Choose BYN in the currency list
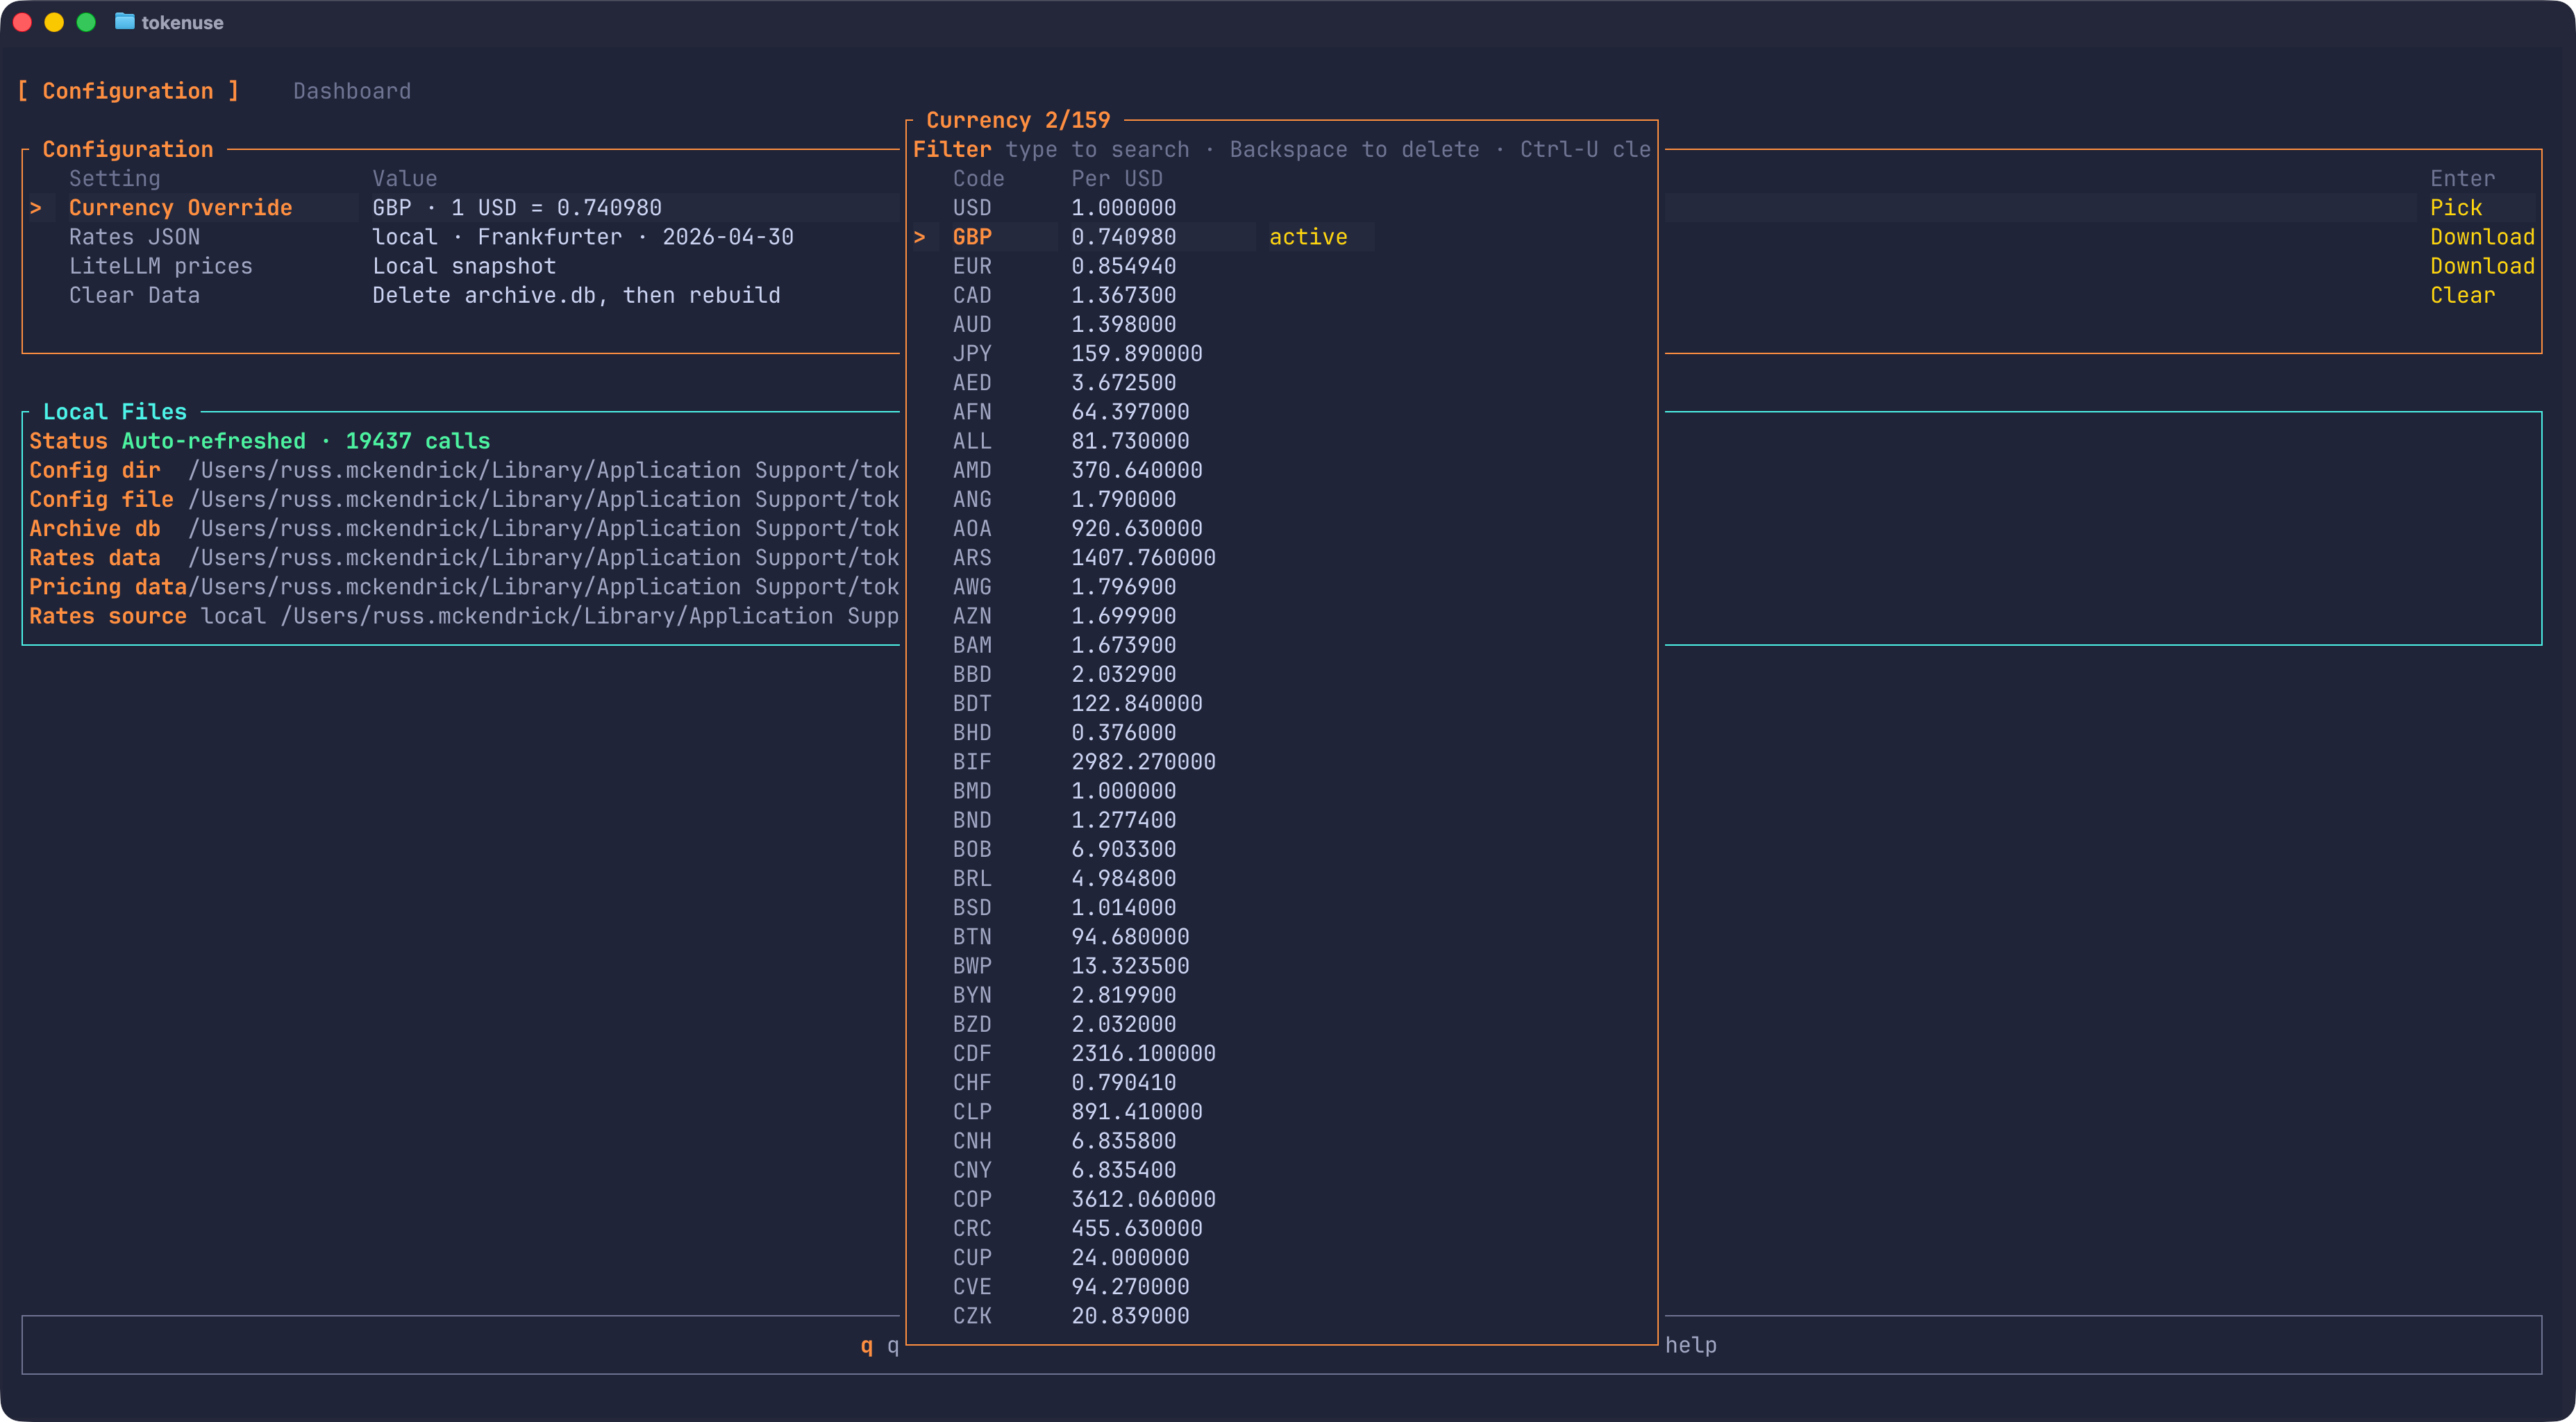 pyautogui.click(x=1281, y=995)
